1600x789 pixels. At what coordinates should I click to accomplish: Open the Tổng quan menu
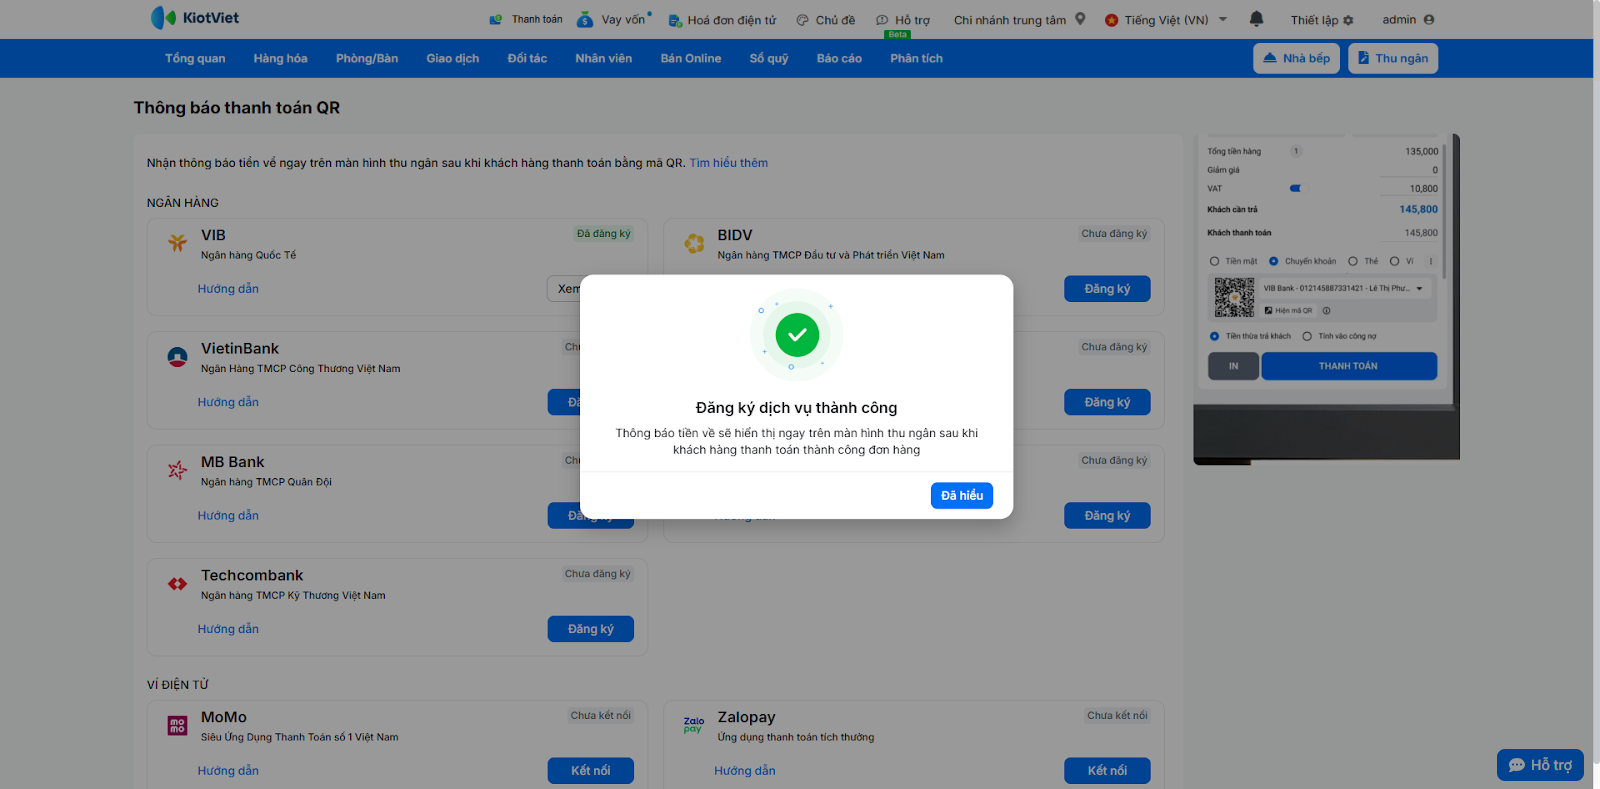pos(195,58)
